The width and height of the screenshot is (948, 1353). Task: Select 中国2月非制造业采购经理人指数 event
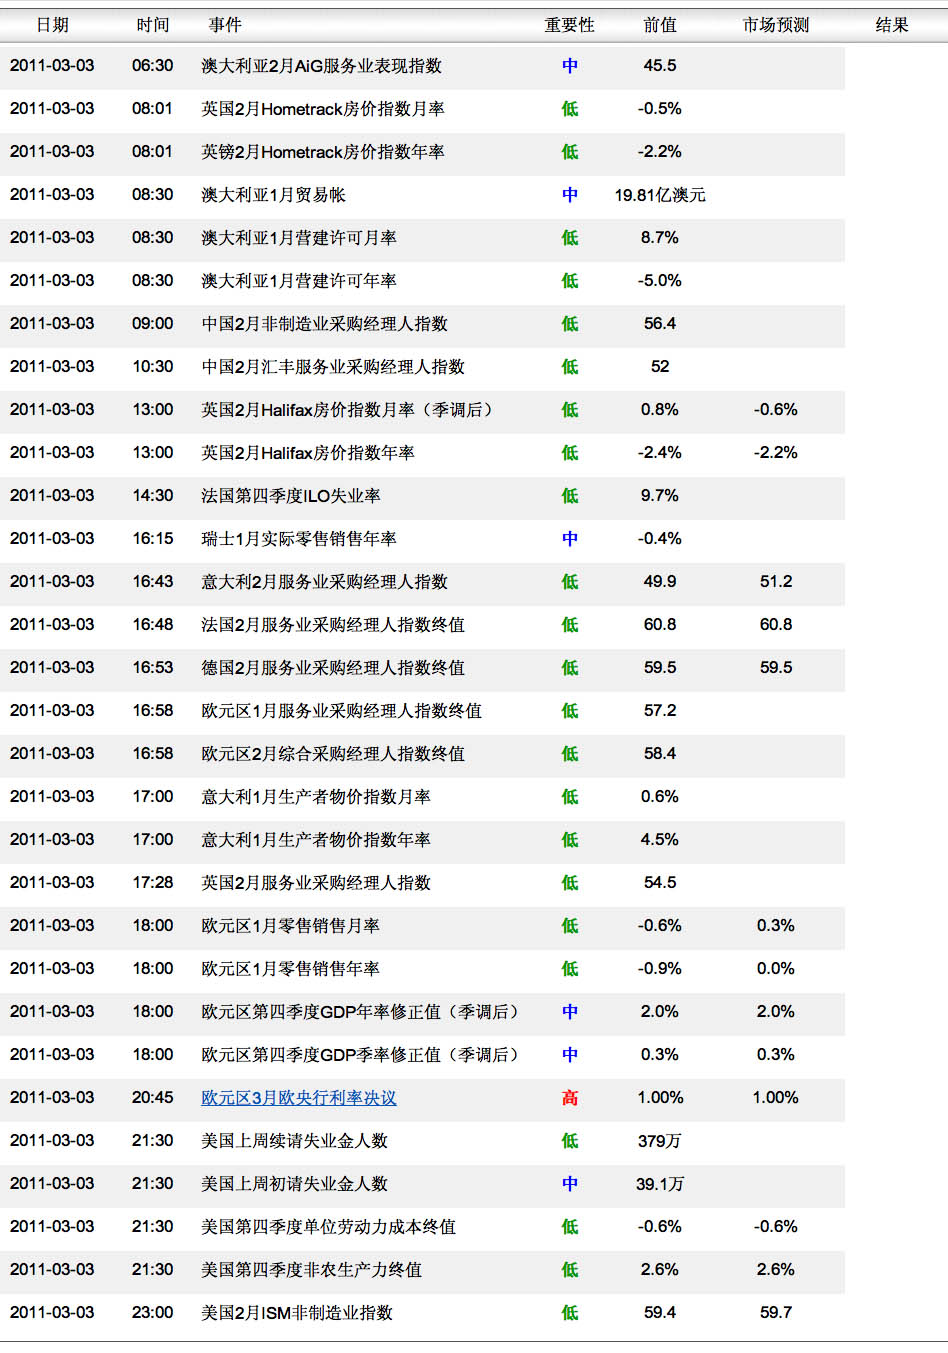(x=324, y=324)
